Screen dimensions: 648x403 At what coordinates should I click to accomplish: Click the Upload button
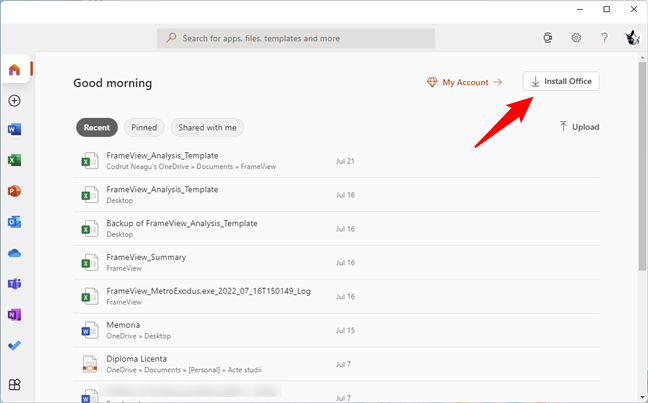tap(579, 127)
